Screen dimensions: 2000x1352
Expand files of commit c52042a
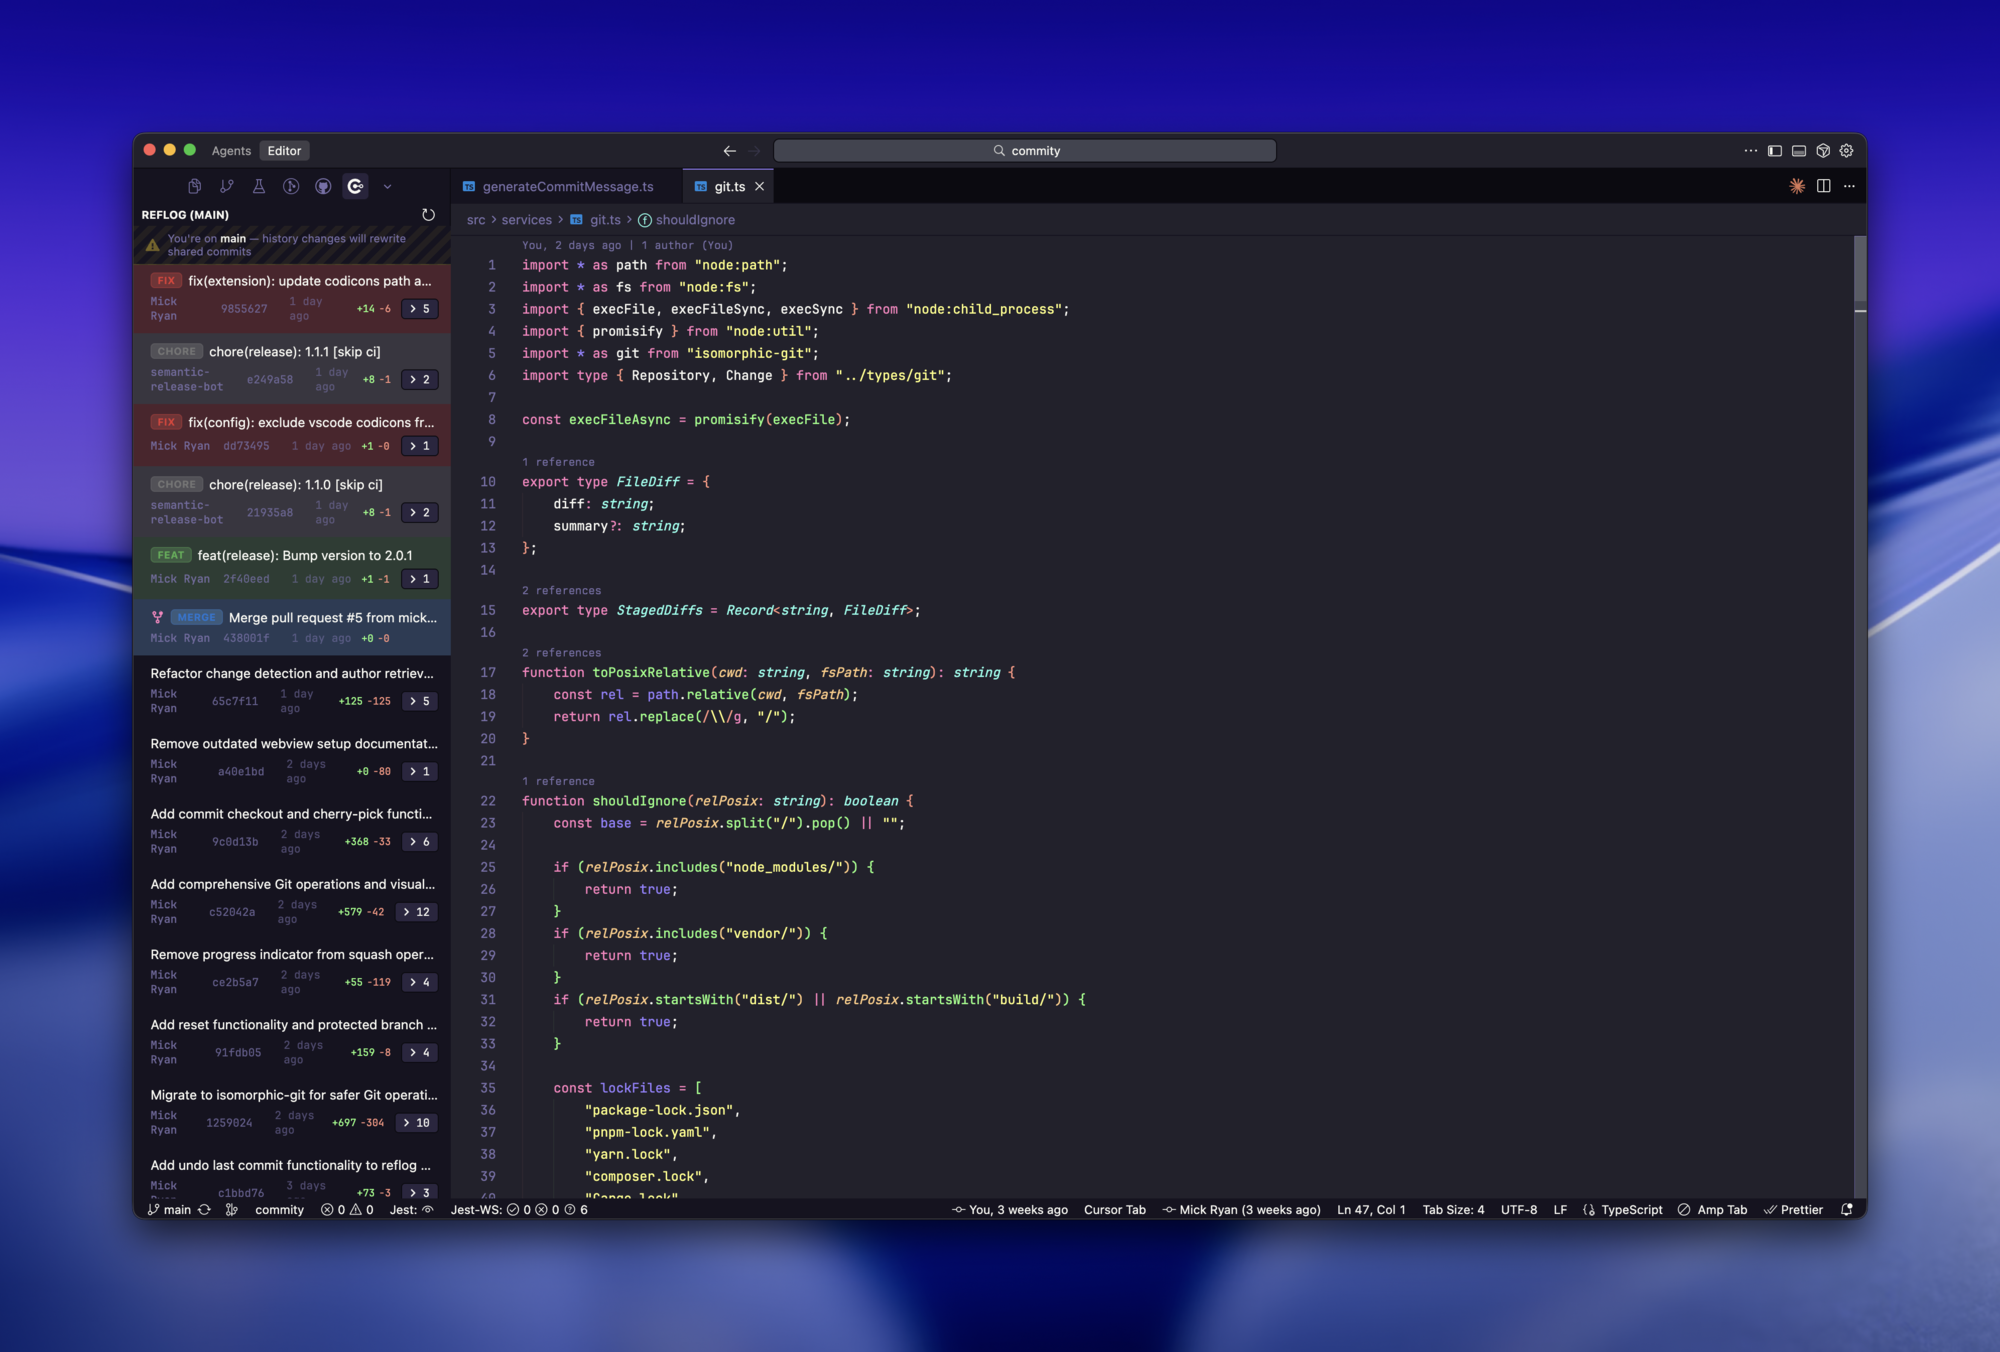tap(416, 912)
